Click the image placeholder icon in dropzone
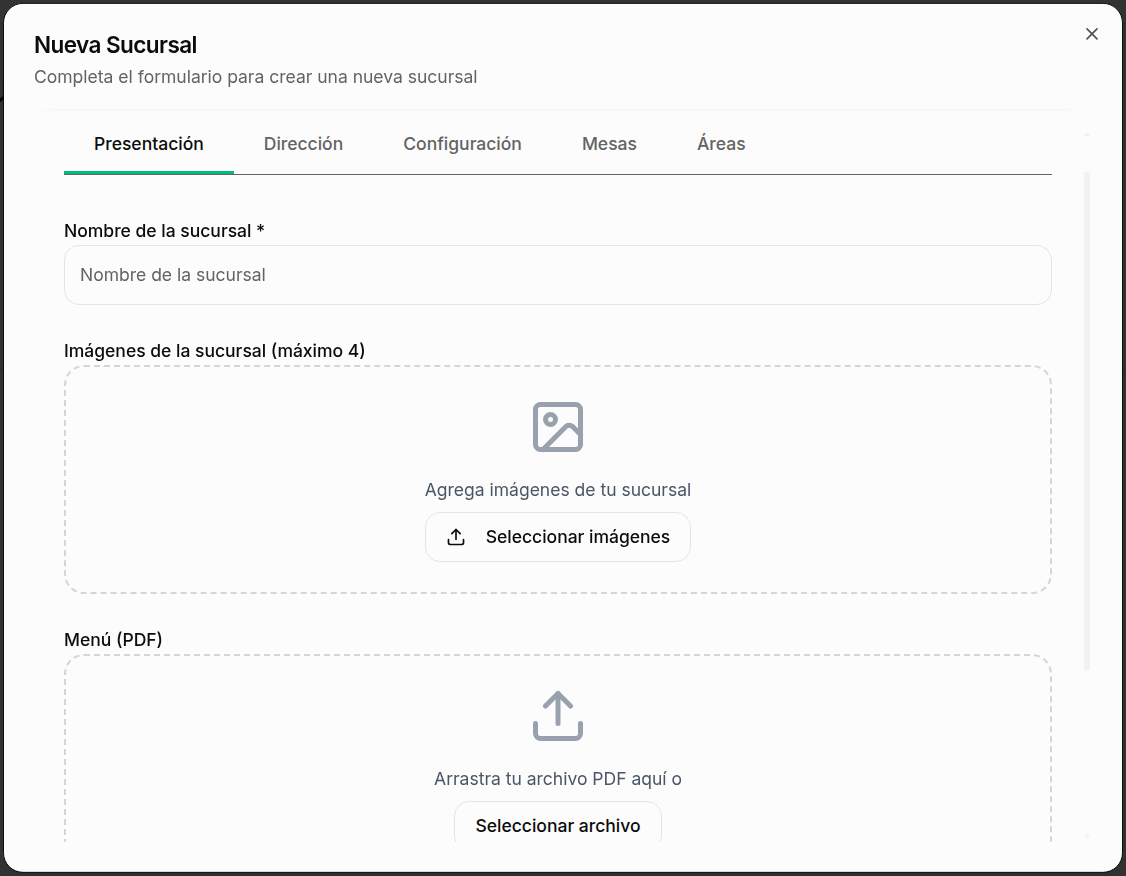This screenshot has width=1126, height=876. click(557, 427)
